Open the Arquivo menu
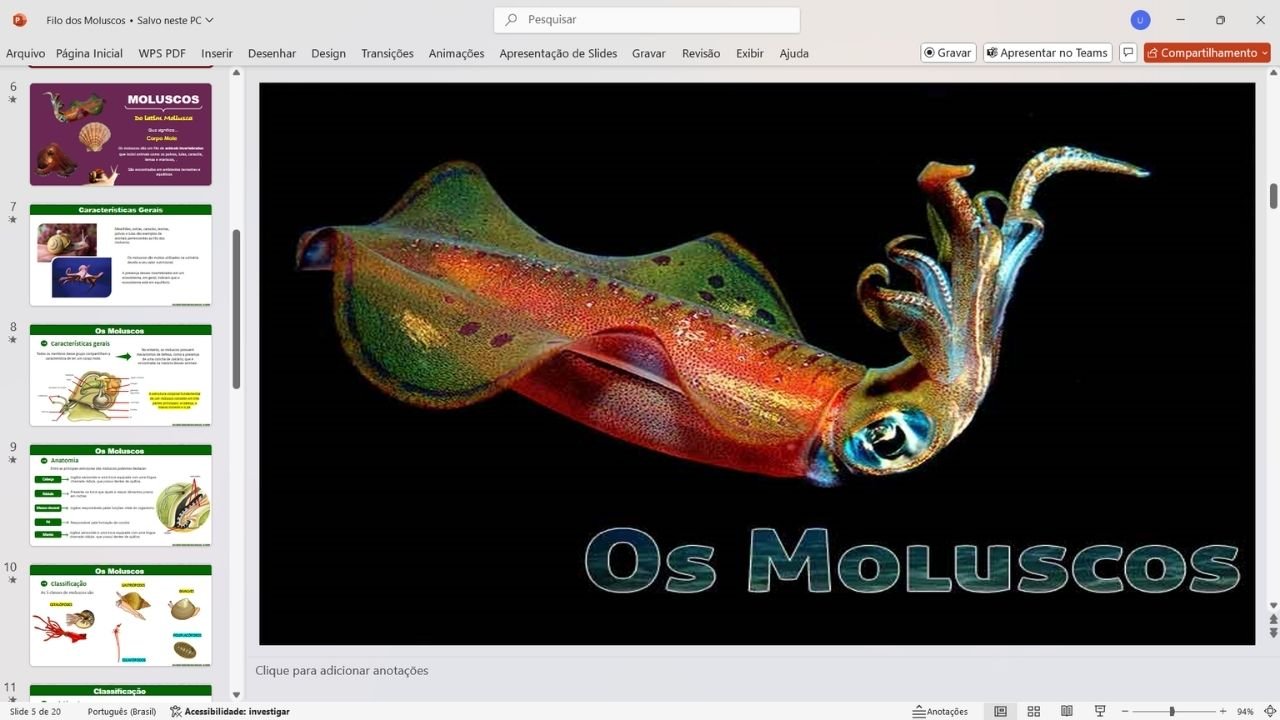The width and height of the screenshot is (1280, 720). click(25, 53)
